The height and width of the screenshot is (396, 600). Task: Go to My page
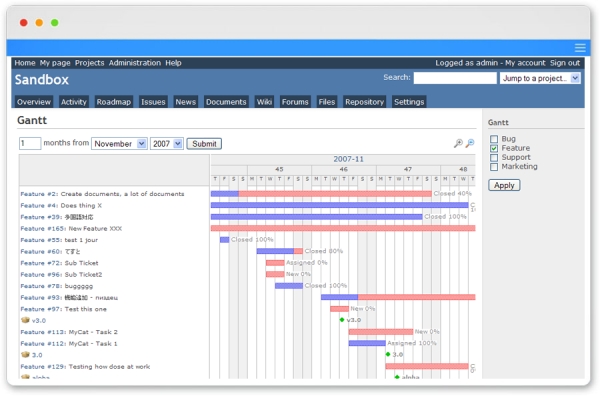pyautogui.click(x=55, y=63)
